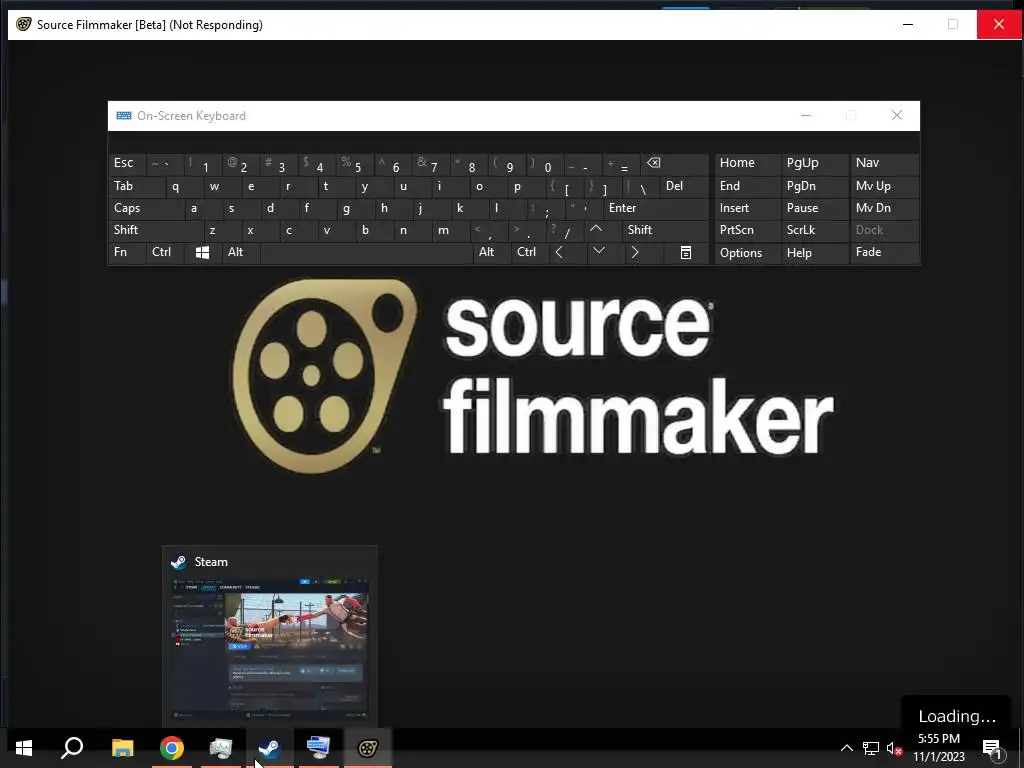Select Source Filmmaker taskbar icon
1024x768 pixels.
368,748
